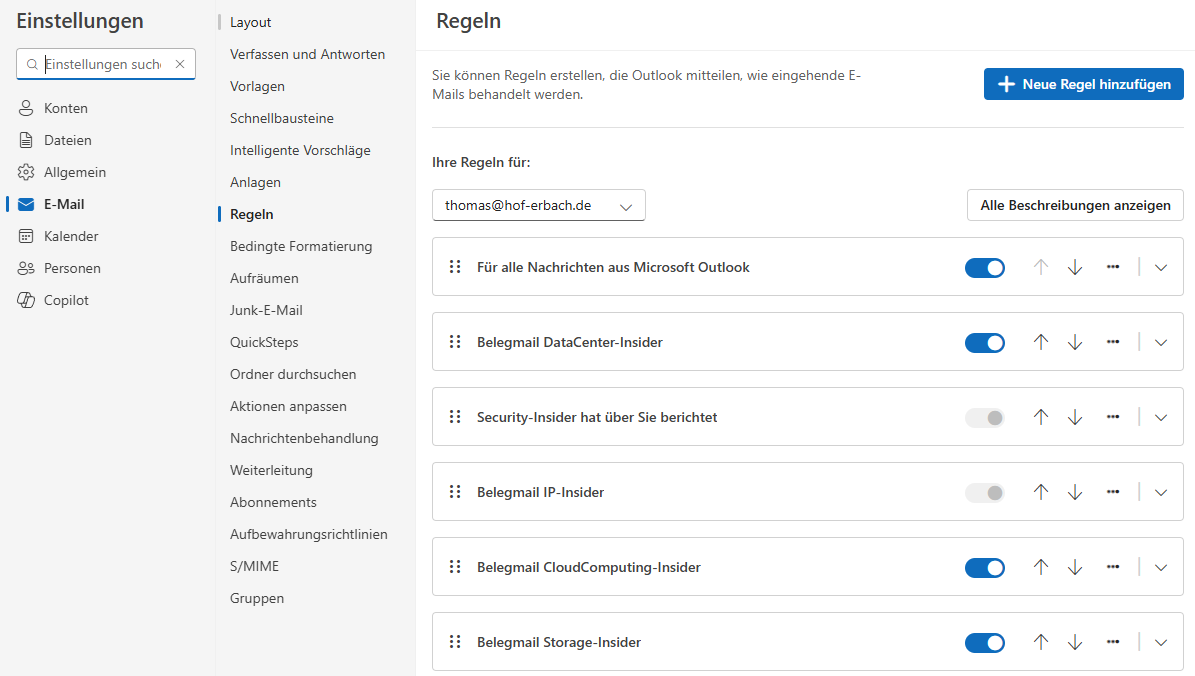
Task: Open more options for Belegmail IP-Insider rule
Action: point(1112,492)
